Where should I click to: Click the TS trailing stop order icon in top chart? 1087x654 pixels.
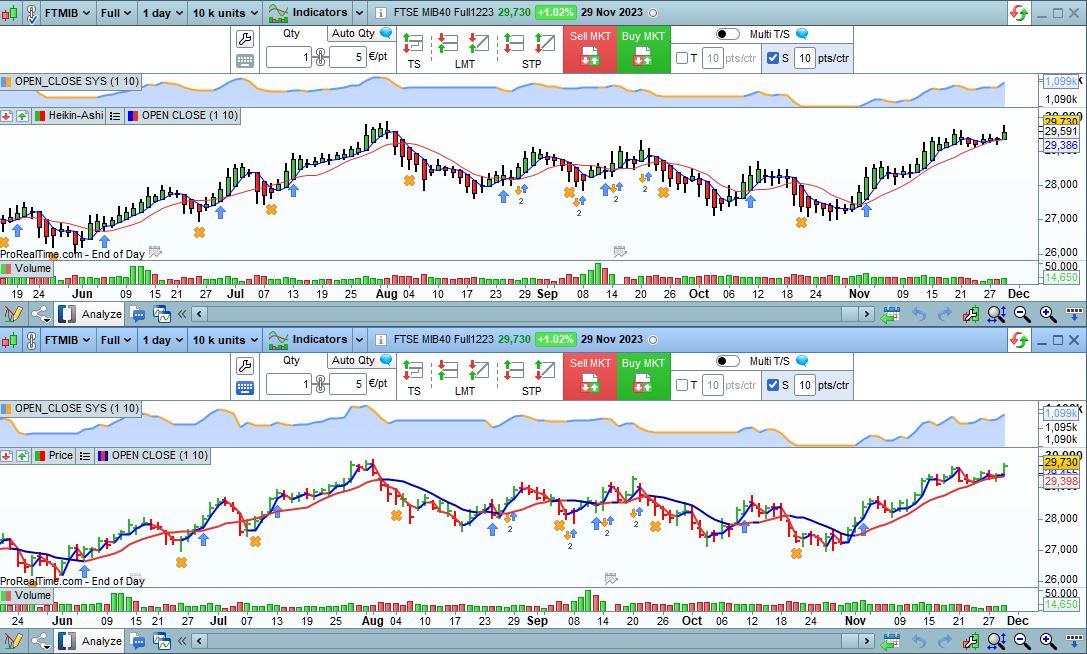(x=413, y=44)
